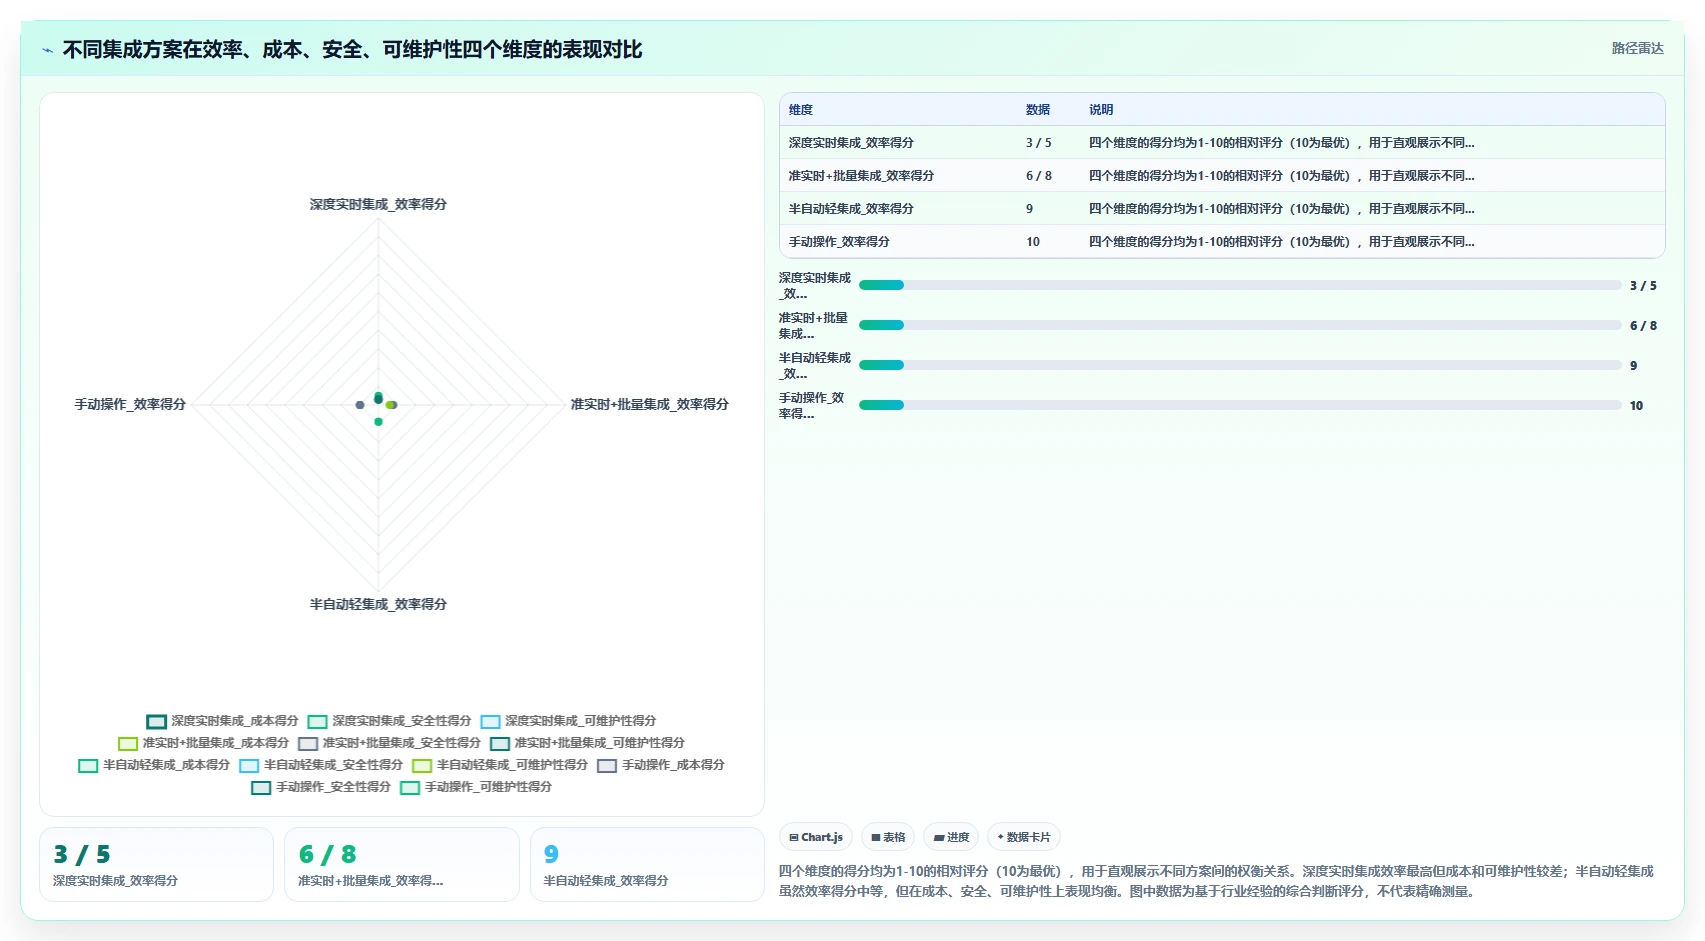
Task: Click the 路径雷达 label at top right
Action: pyautogui.click(x=1637, y=48)
